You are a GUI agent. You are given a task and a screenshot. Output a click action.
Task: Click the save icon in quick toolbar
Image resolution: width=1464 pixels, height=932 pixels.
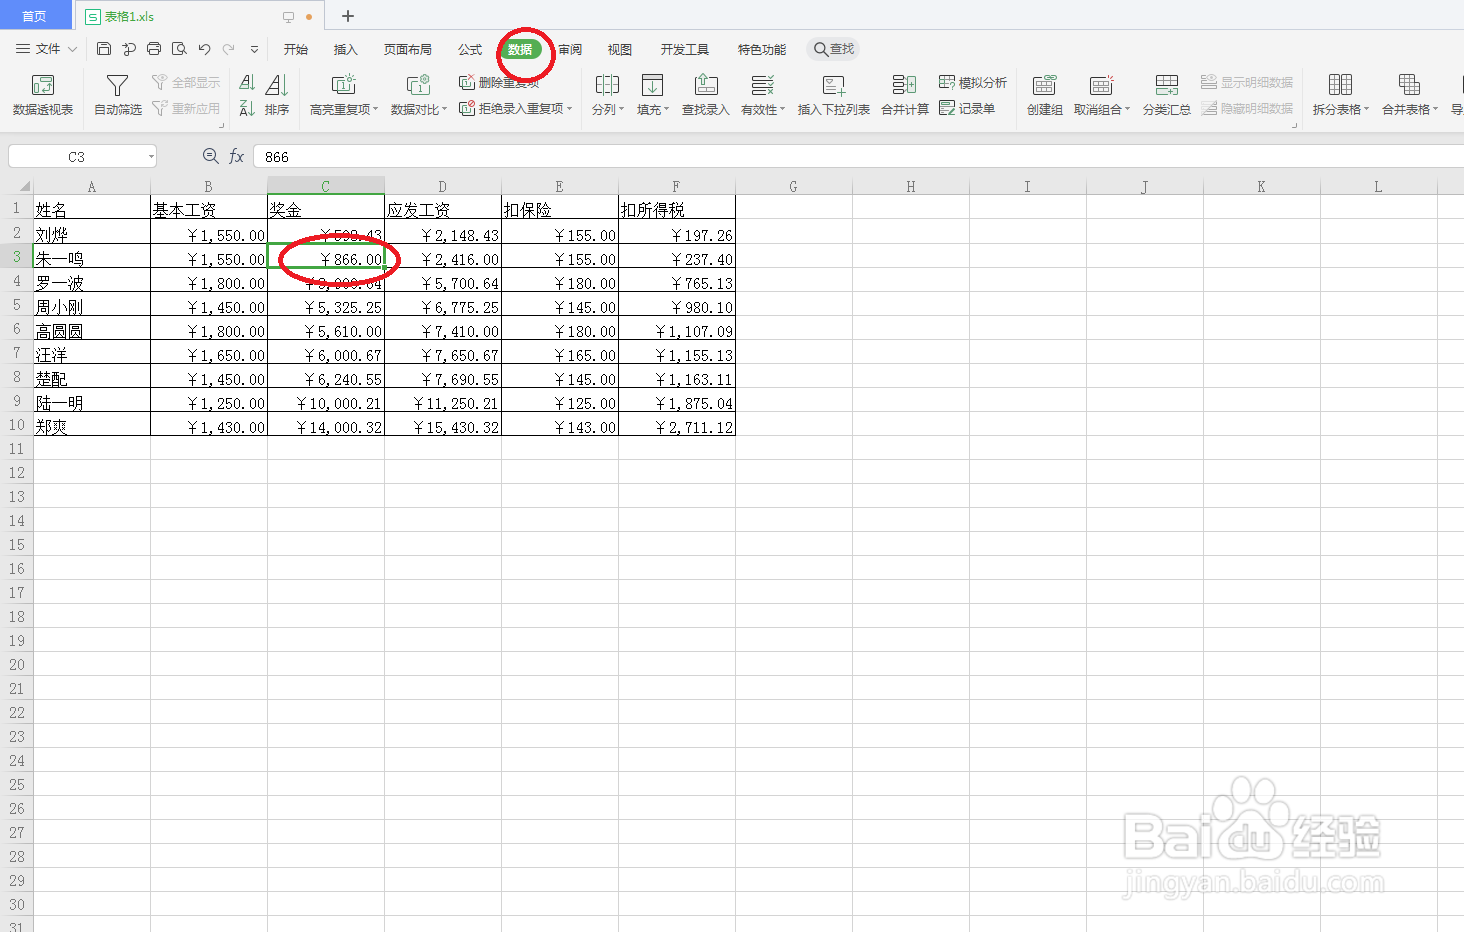pyautogui.click(x=104, y=48)
